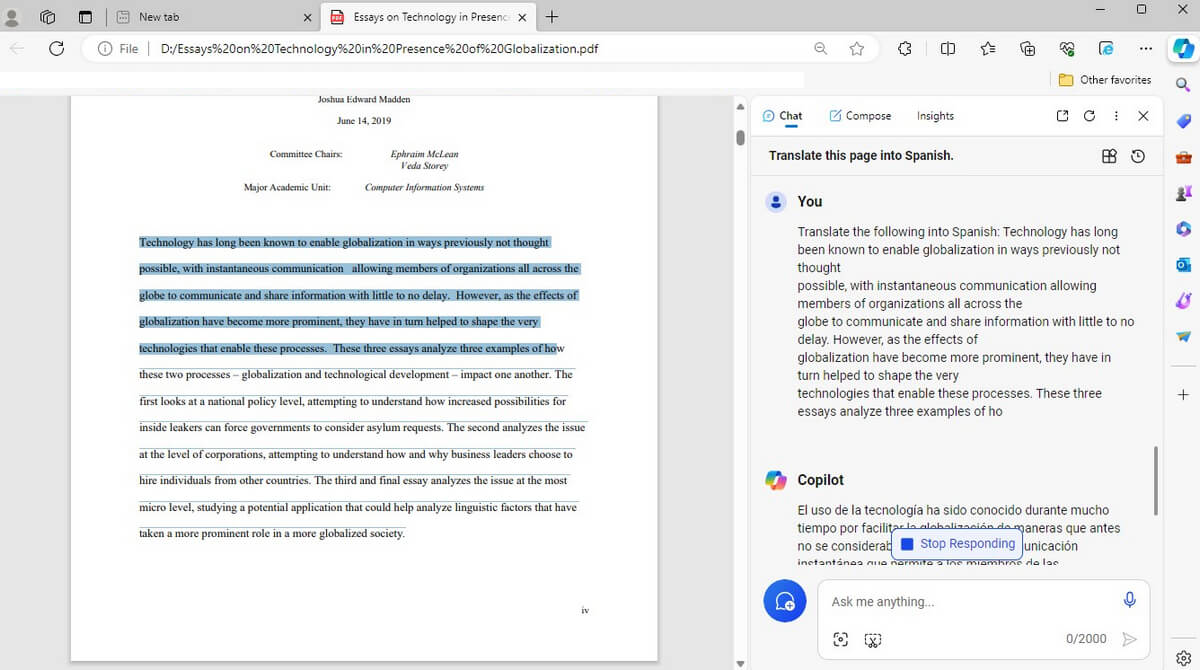Image resolution: width=1200 pixels, height=670 pixels.
Task: Close the New tab browser tab
Action: (307, 17)
